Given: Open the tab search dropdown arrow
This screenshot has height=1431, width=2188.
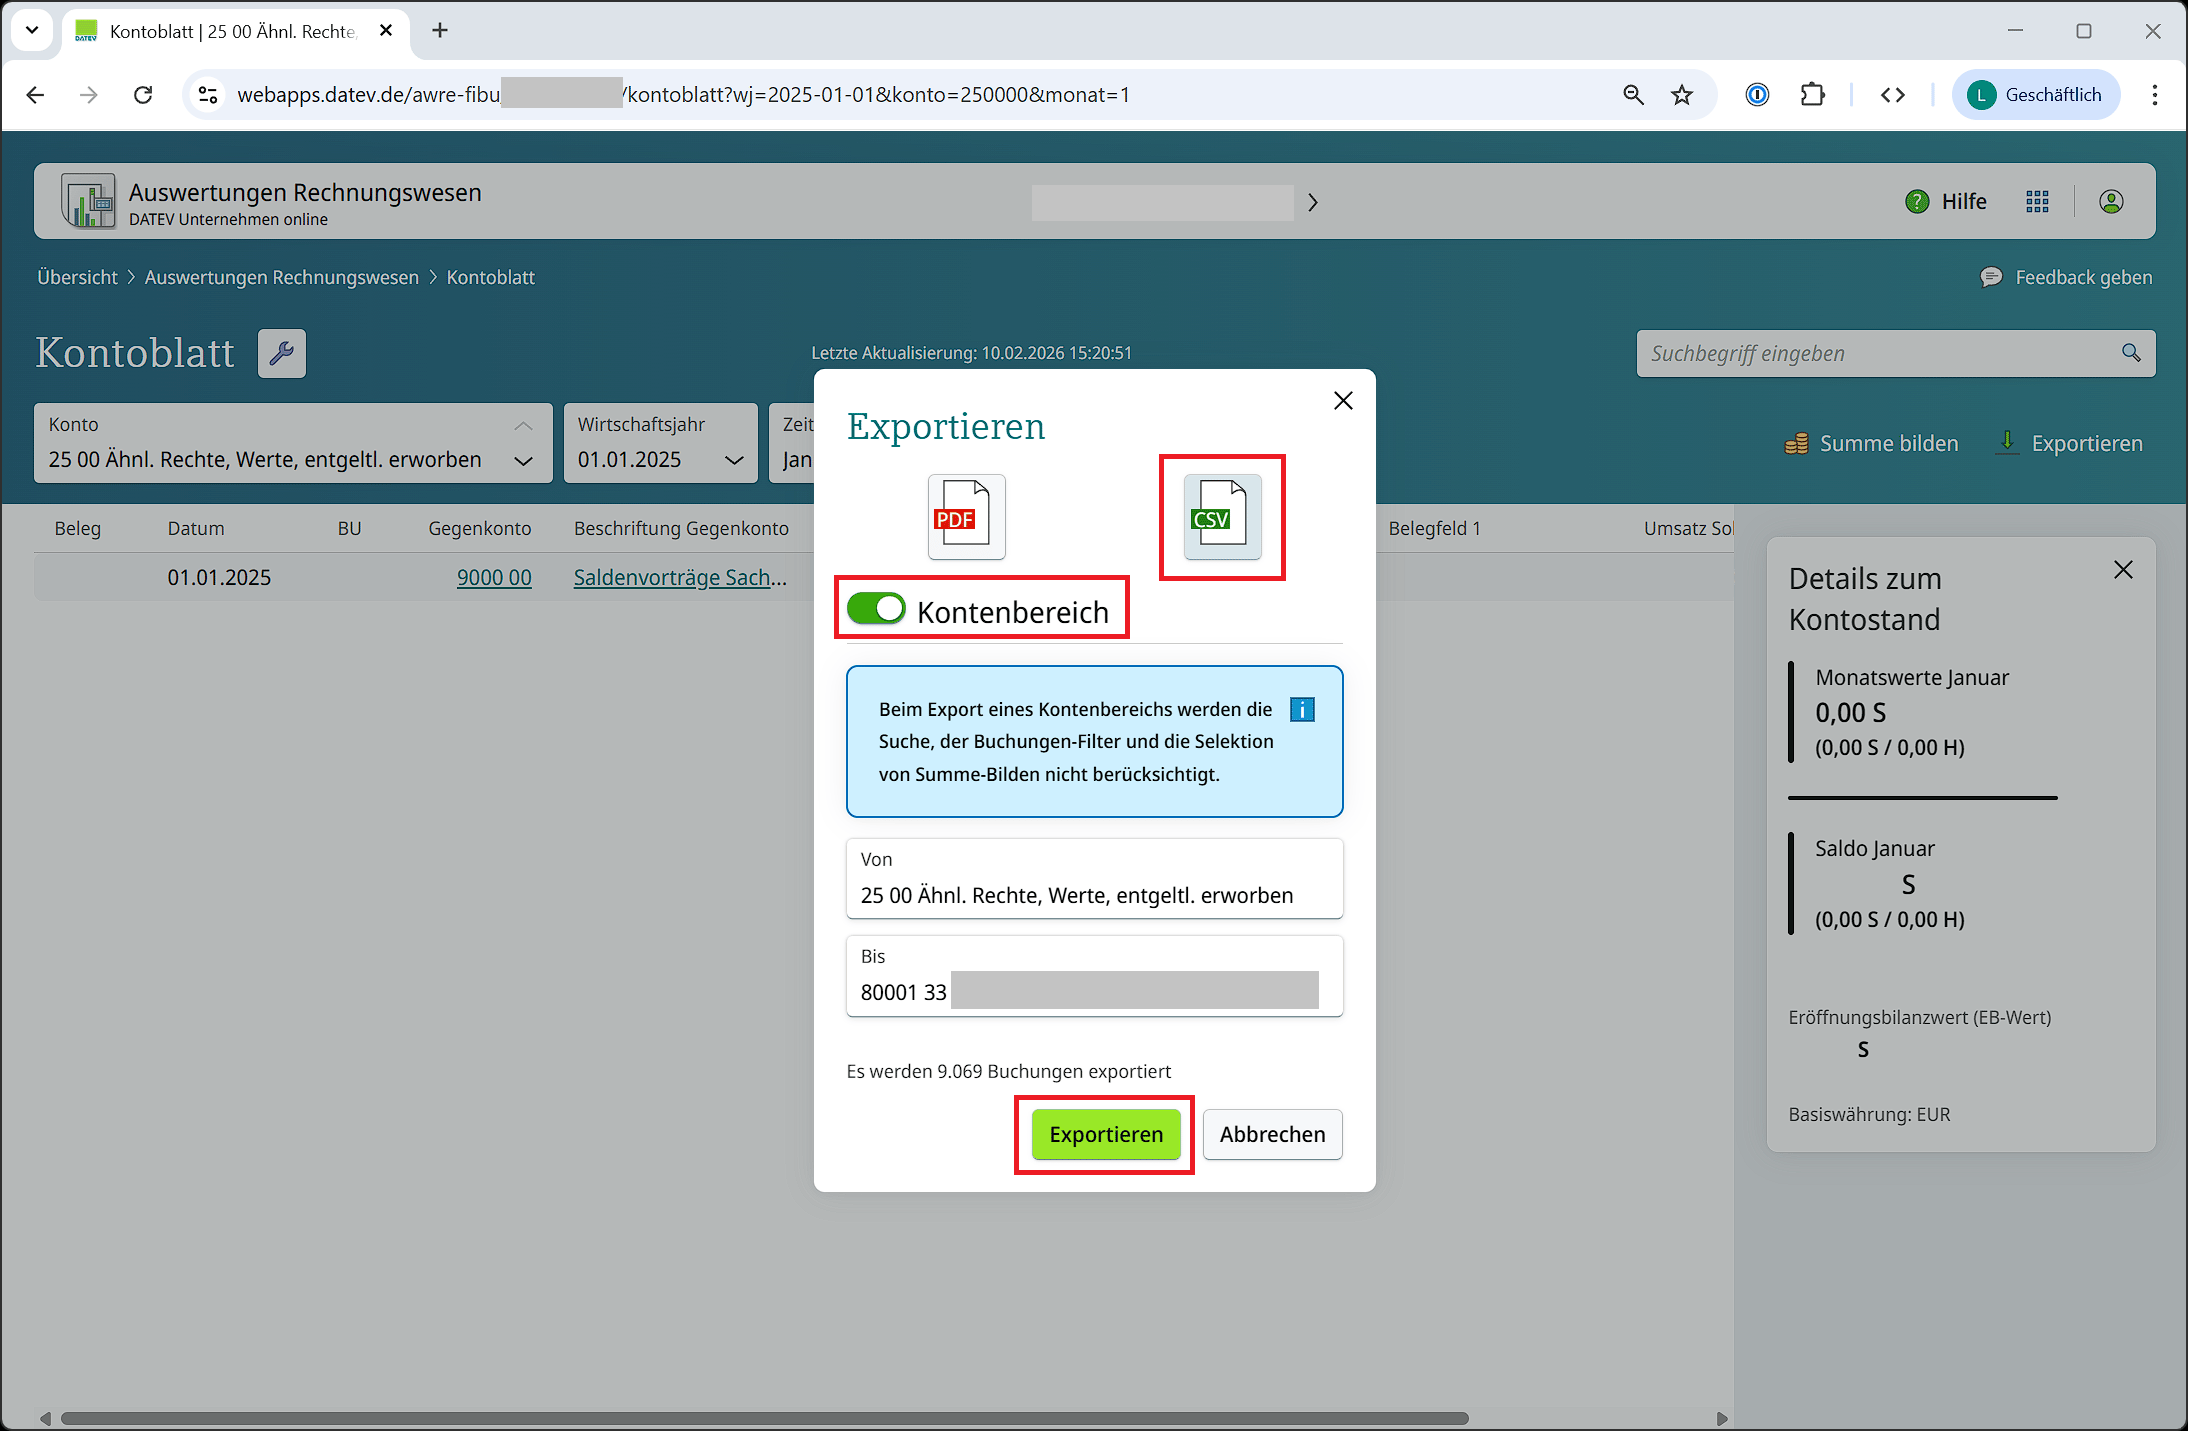Looking at the screenshot, I should click(32, 30).
